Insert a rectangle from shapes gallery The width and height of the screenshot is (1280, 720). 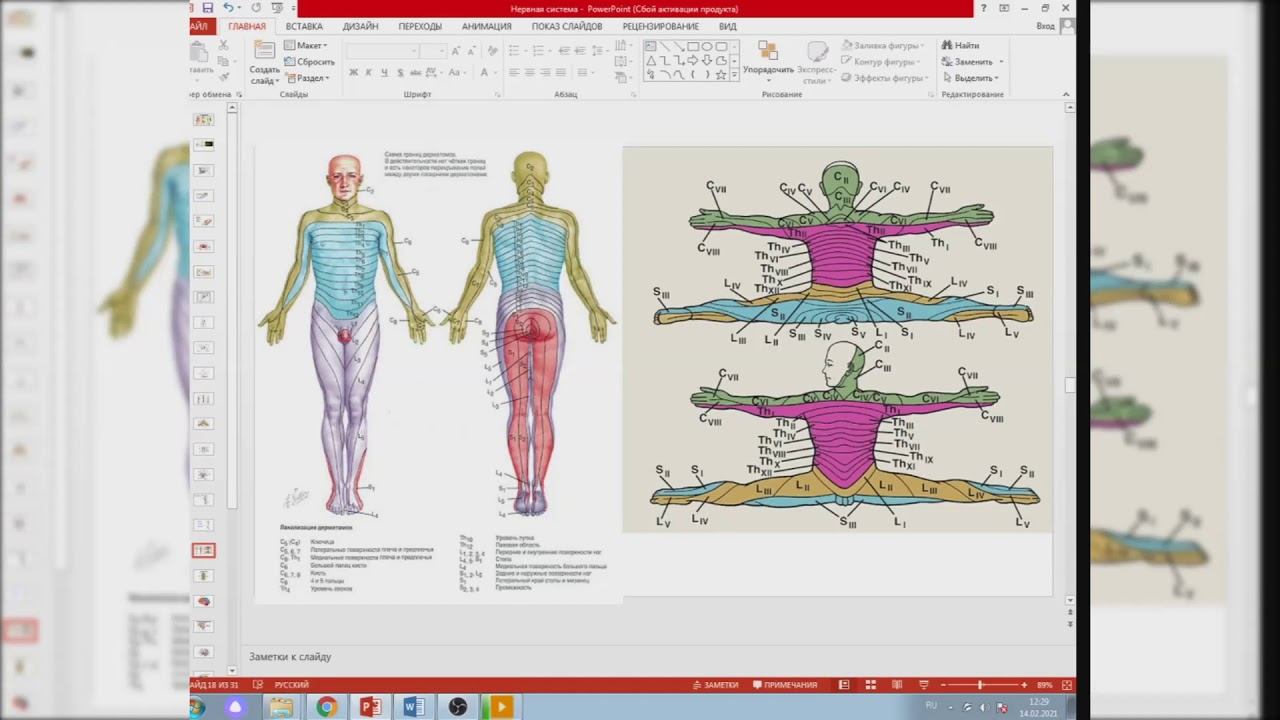point(693,46)
